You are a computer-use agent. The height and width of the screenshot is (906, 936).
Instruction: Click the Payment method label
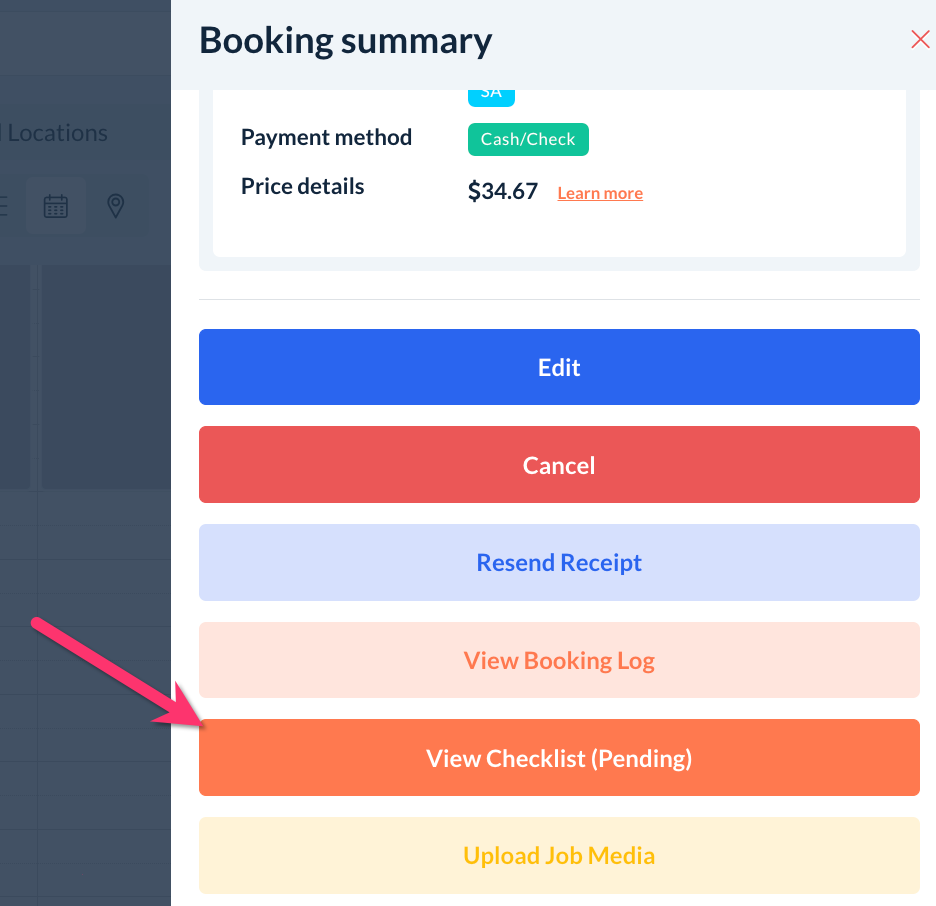pos(326,137)
